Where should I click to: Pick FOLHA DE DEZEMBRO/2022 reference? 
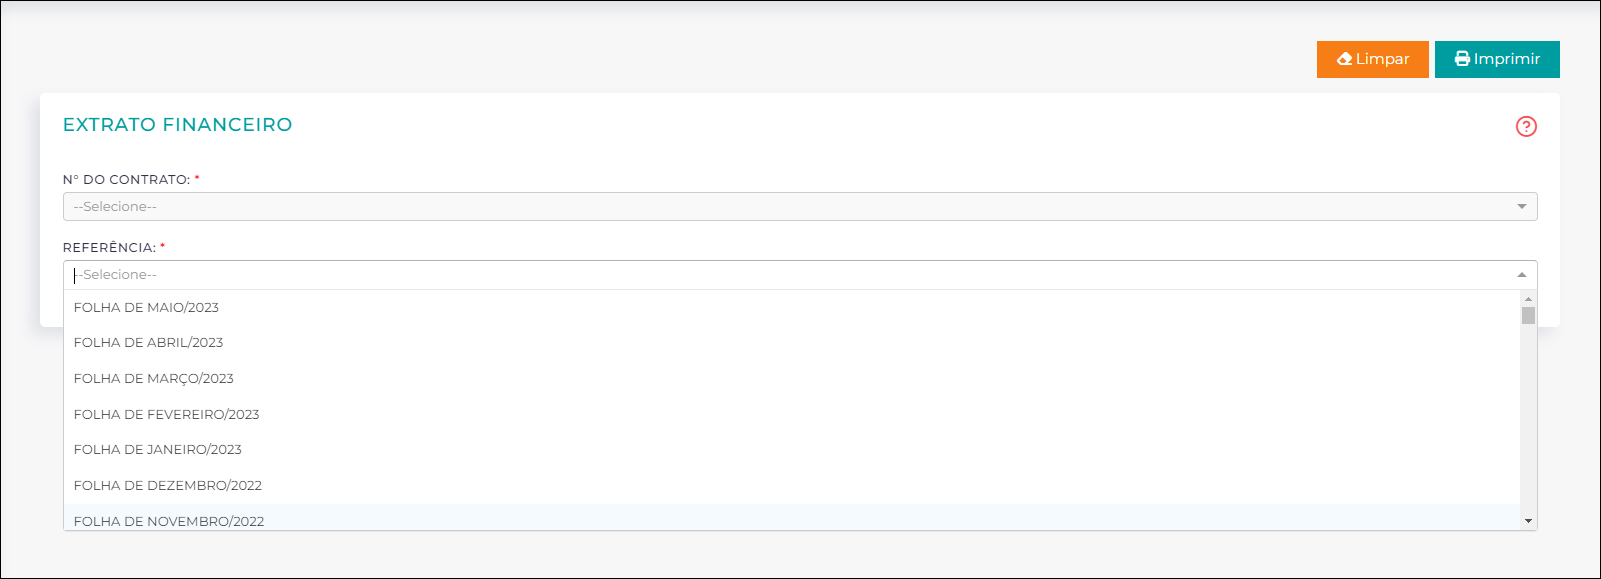[x=792, y=485]
